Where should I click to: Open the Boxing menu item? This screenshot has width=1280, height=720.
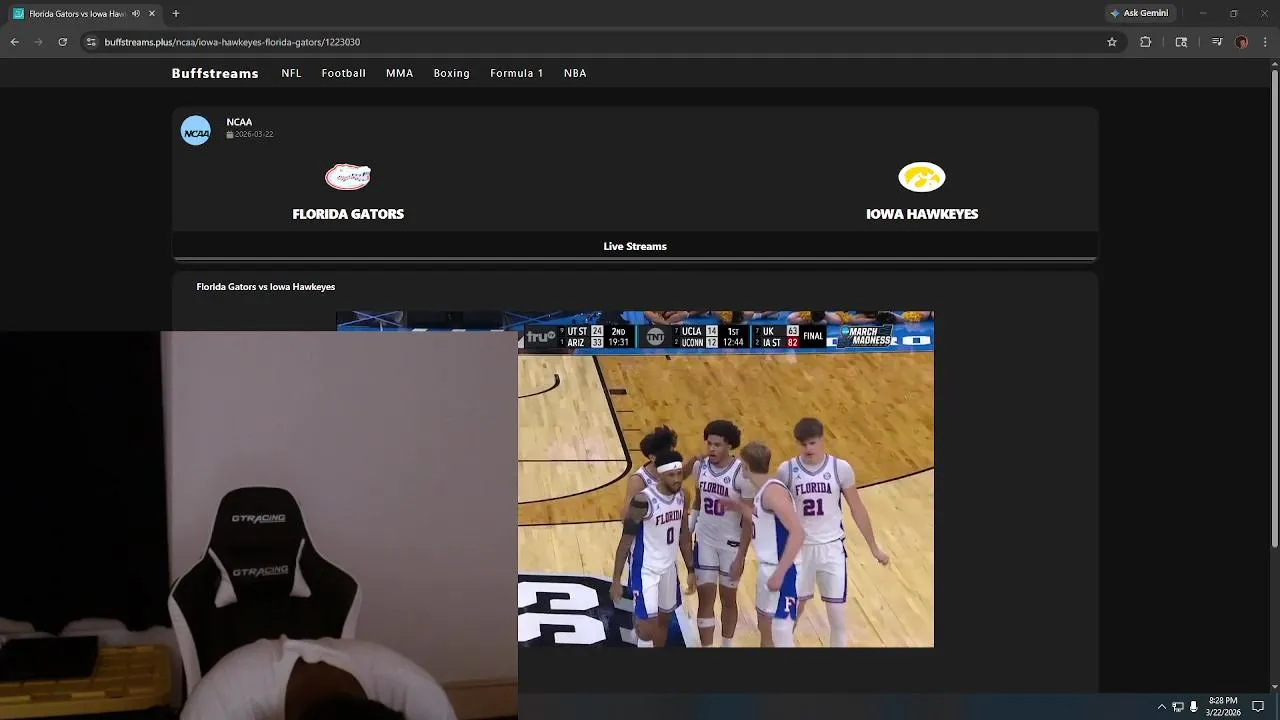tap(451, 73)
